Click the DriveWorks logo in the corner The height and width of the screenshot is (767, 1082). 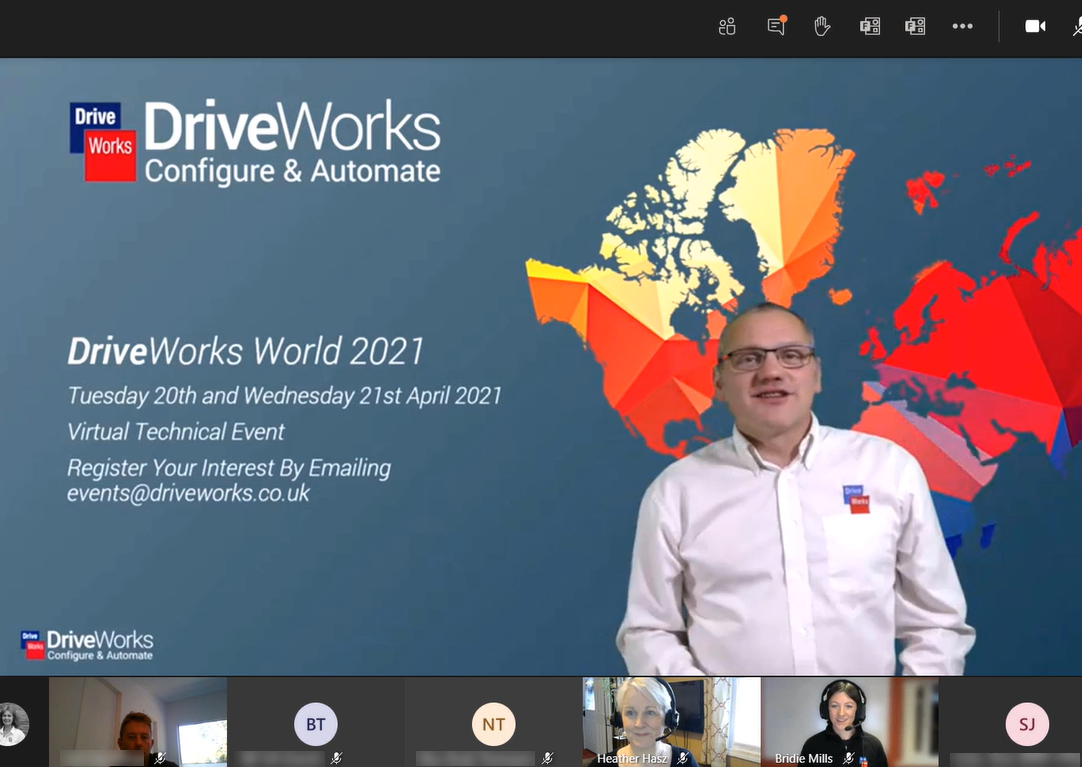click(86, 644)
